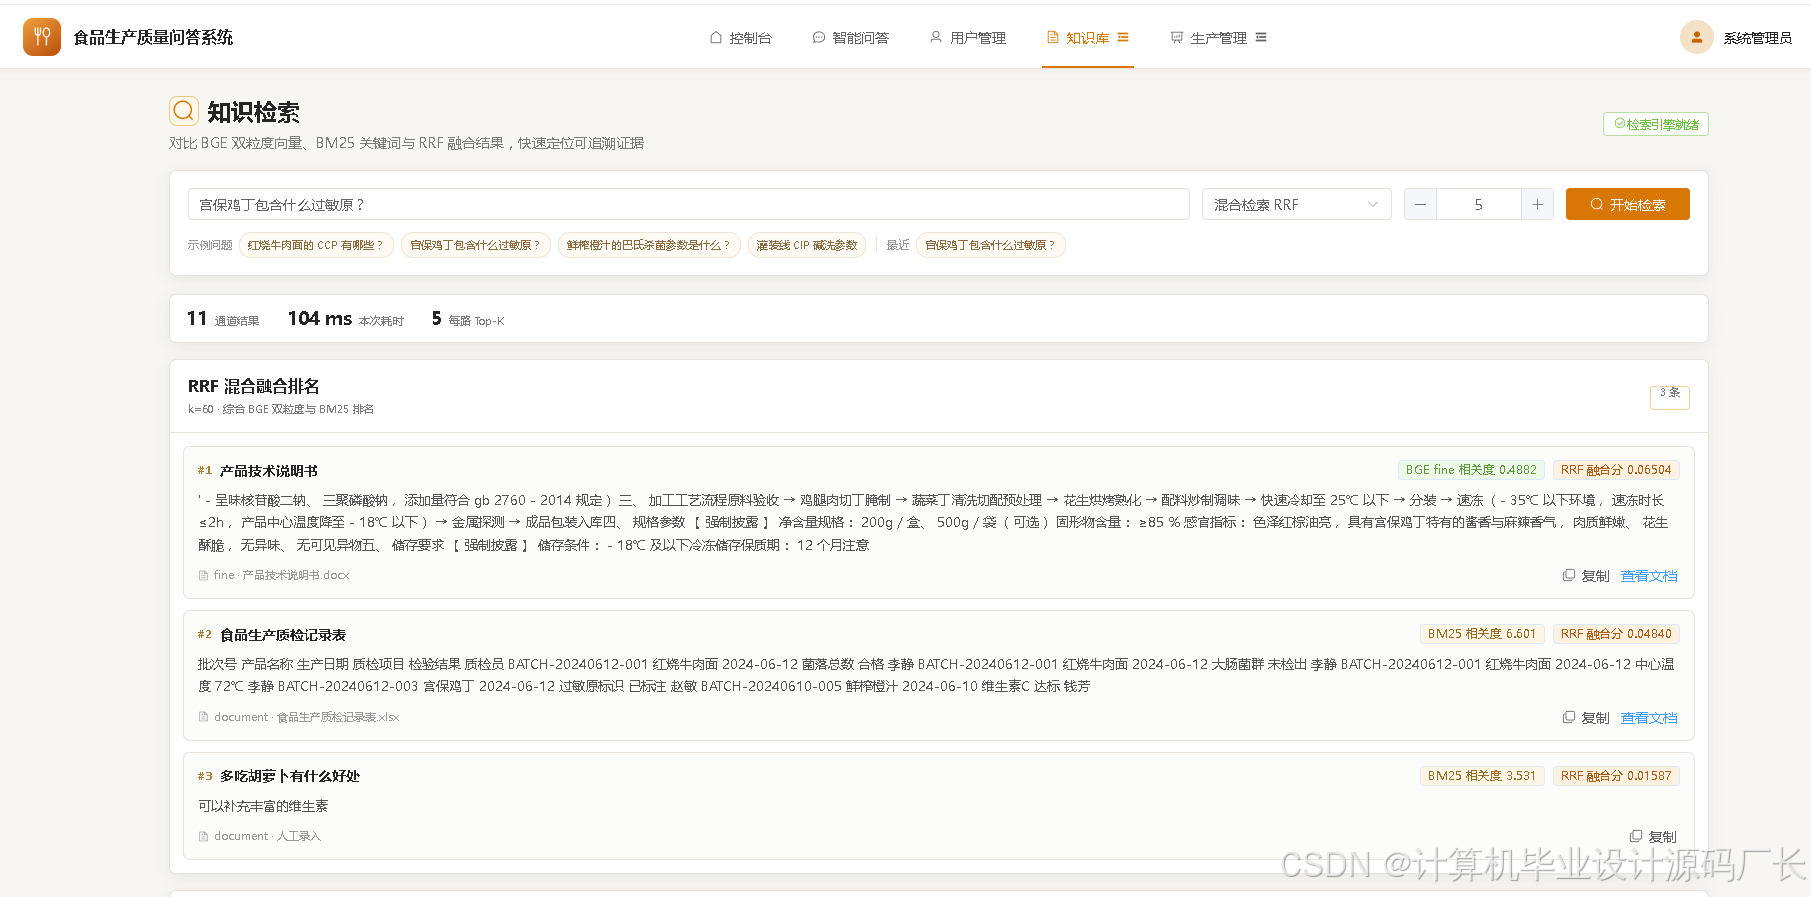Click the 104 ms 本次耗时 statistic
The width and height of the screenshot is (1811, 897).
tap(345, 319)
